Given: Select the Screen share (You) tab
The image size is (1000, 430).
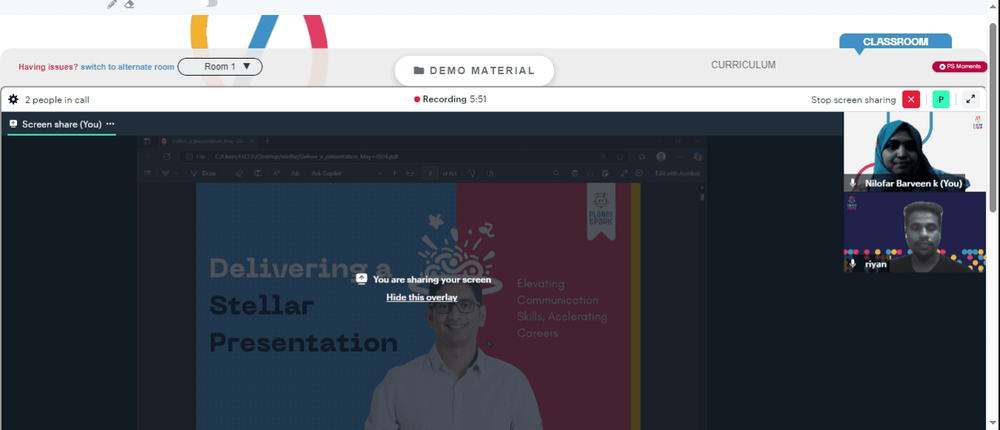Looking at the screenshot, I should (x=61, y=124).
